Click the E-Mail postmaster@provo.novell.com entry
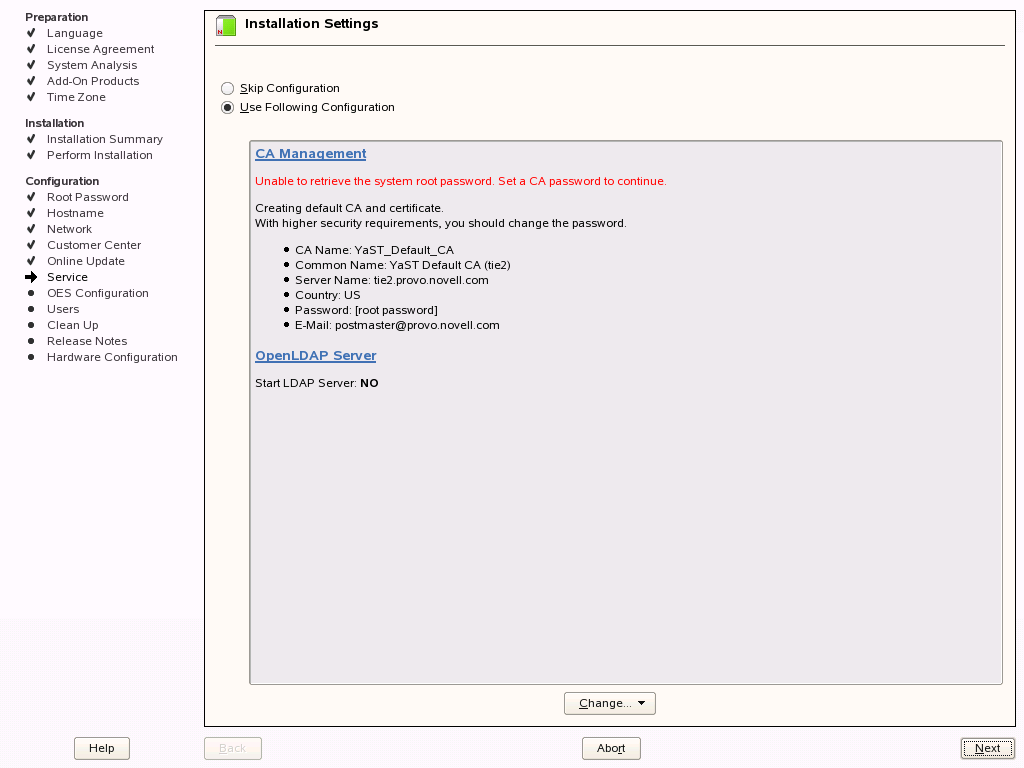The width and height of the screenshot is (1024, 768). (397, 325)
